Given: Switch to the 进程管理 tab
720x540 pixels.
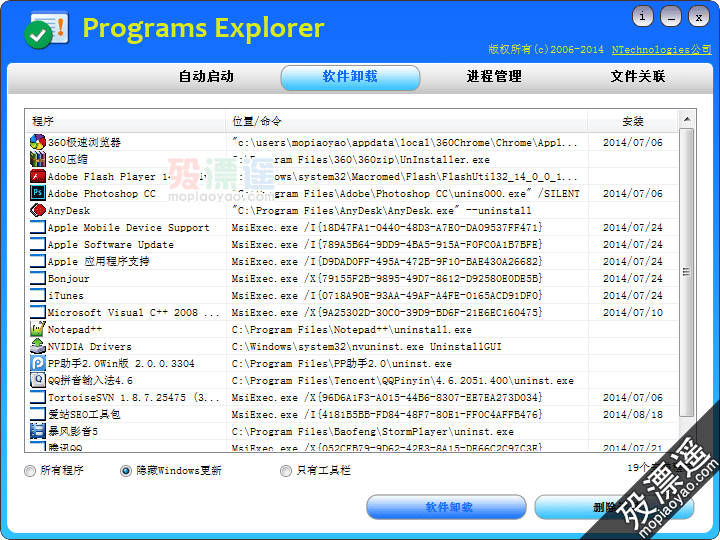Looking at the screenshot, I should [x=494, y=76].
